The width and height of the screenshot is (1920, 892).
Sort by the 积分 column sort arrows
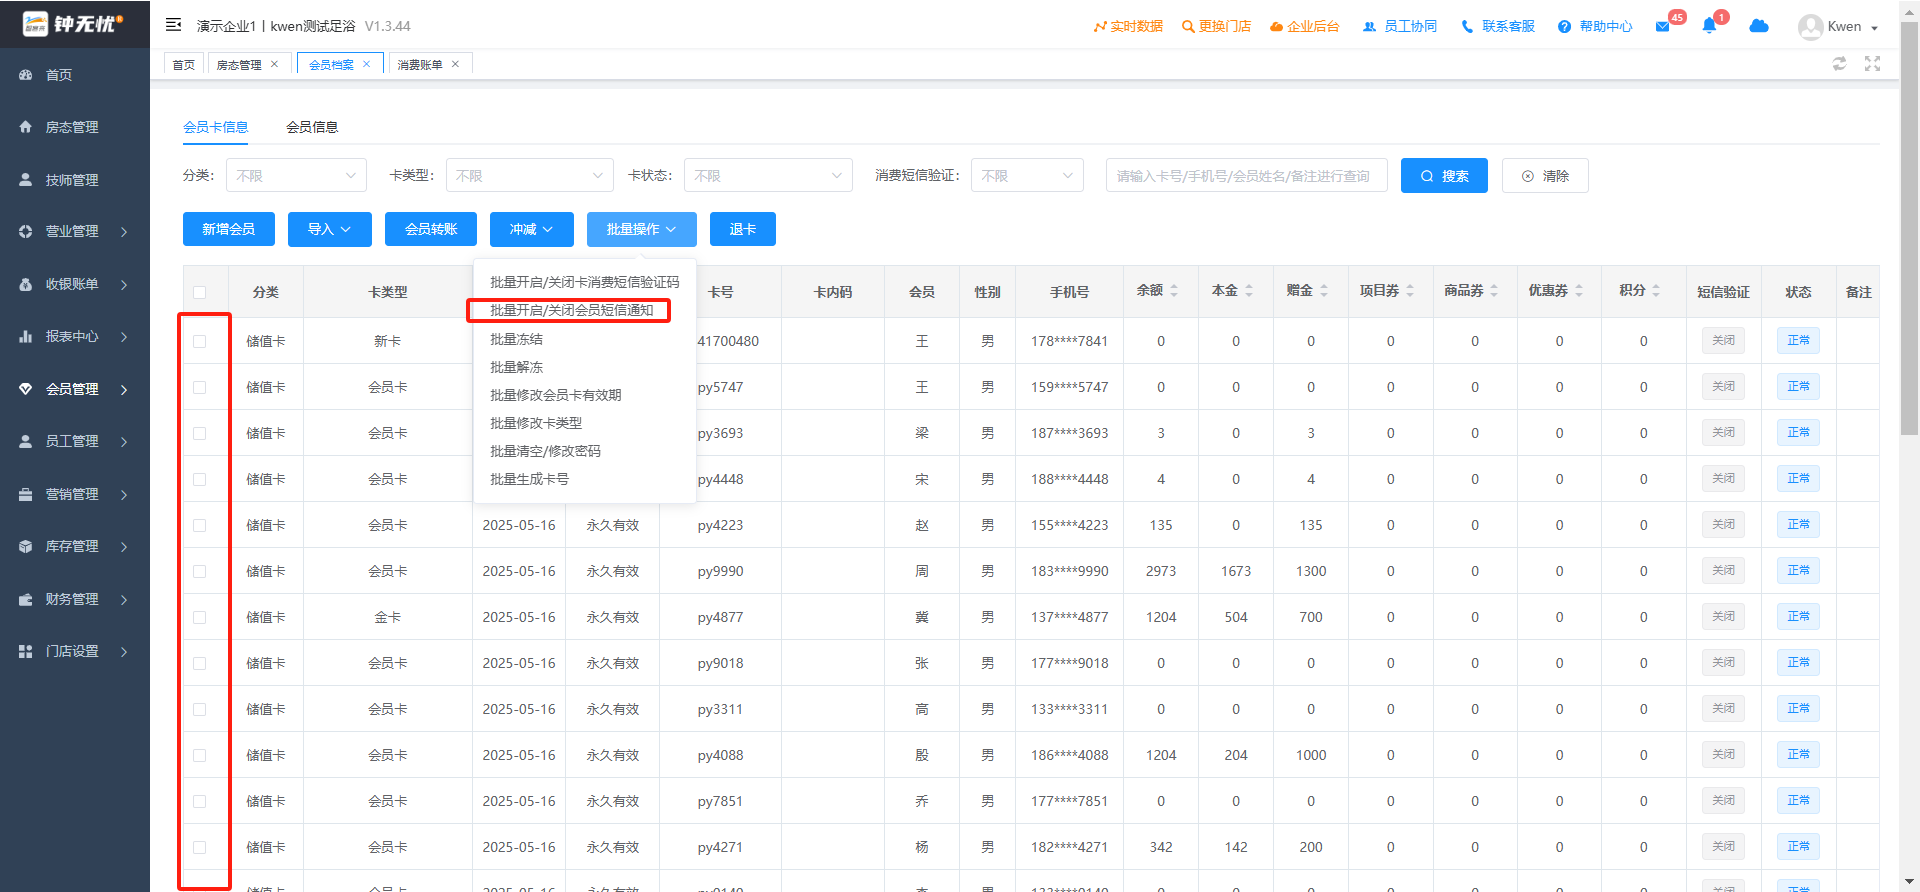pyautogui.click(x=1656, y=291)
